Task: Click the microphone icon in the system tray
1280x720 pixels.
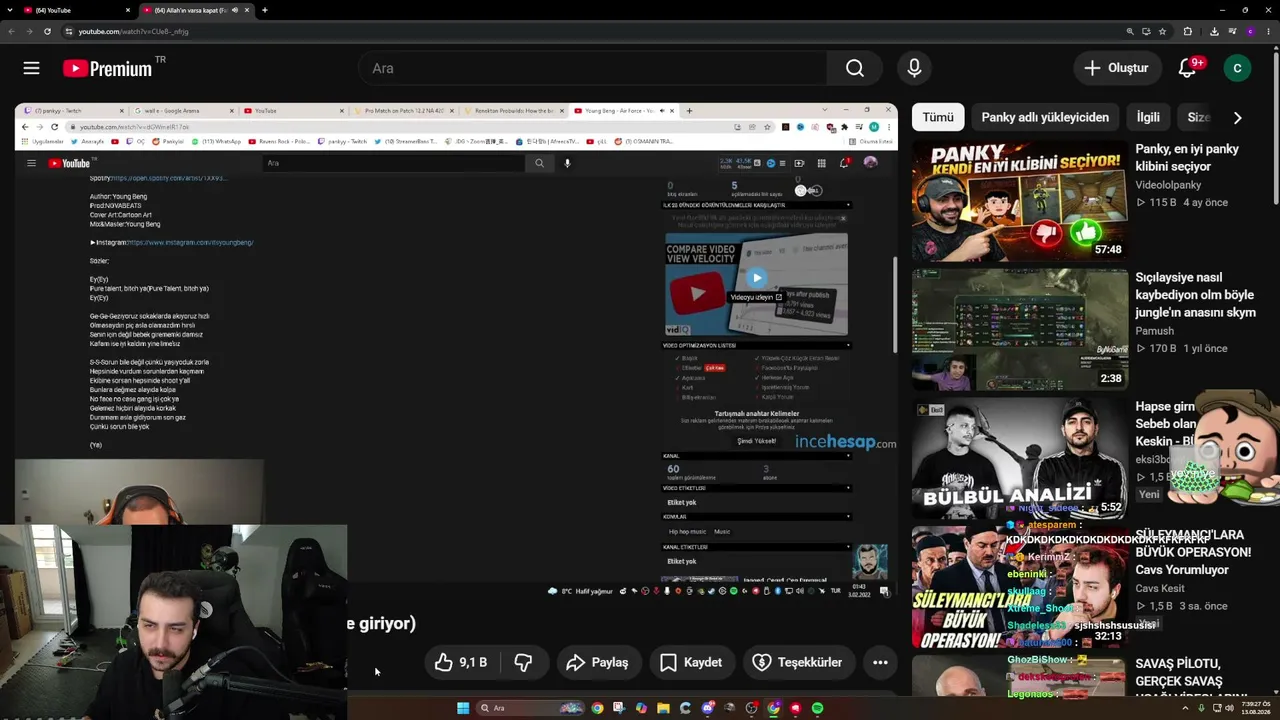Action: click(1202, 708)
